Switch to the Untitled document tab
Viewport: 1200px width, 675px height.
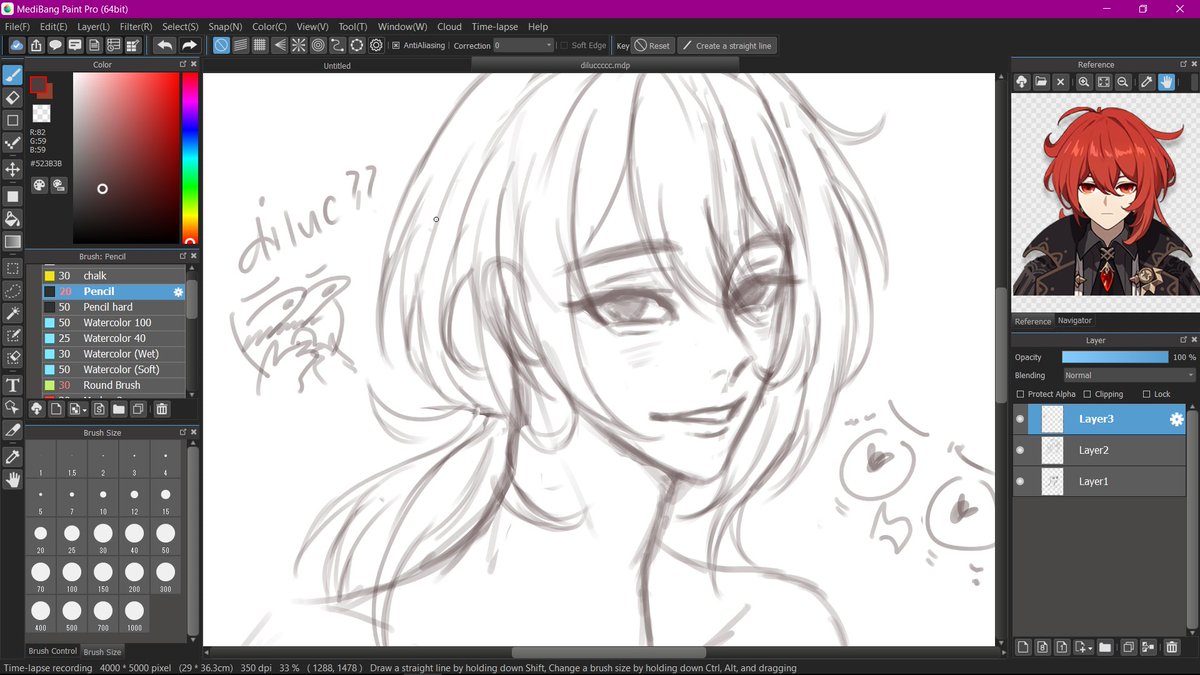click(x=337, y=65)
